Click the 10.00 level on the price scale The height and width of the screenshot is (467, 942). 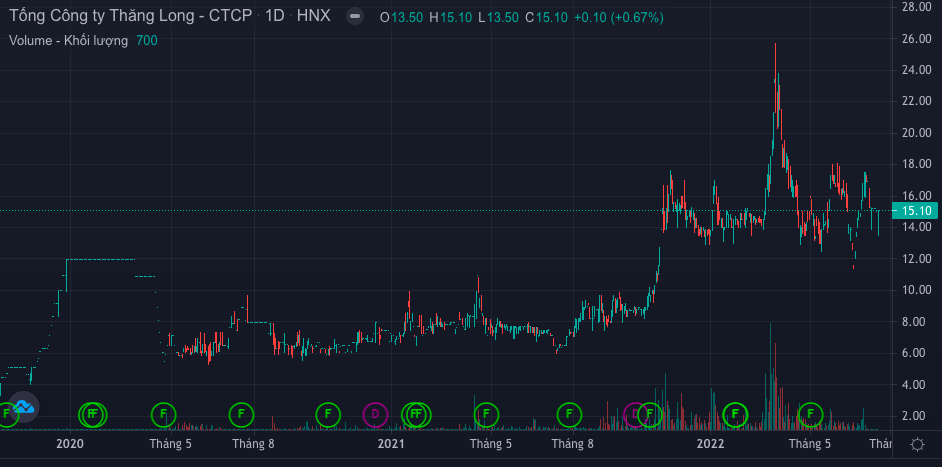tap(916, 290)
